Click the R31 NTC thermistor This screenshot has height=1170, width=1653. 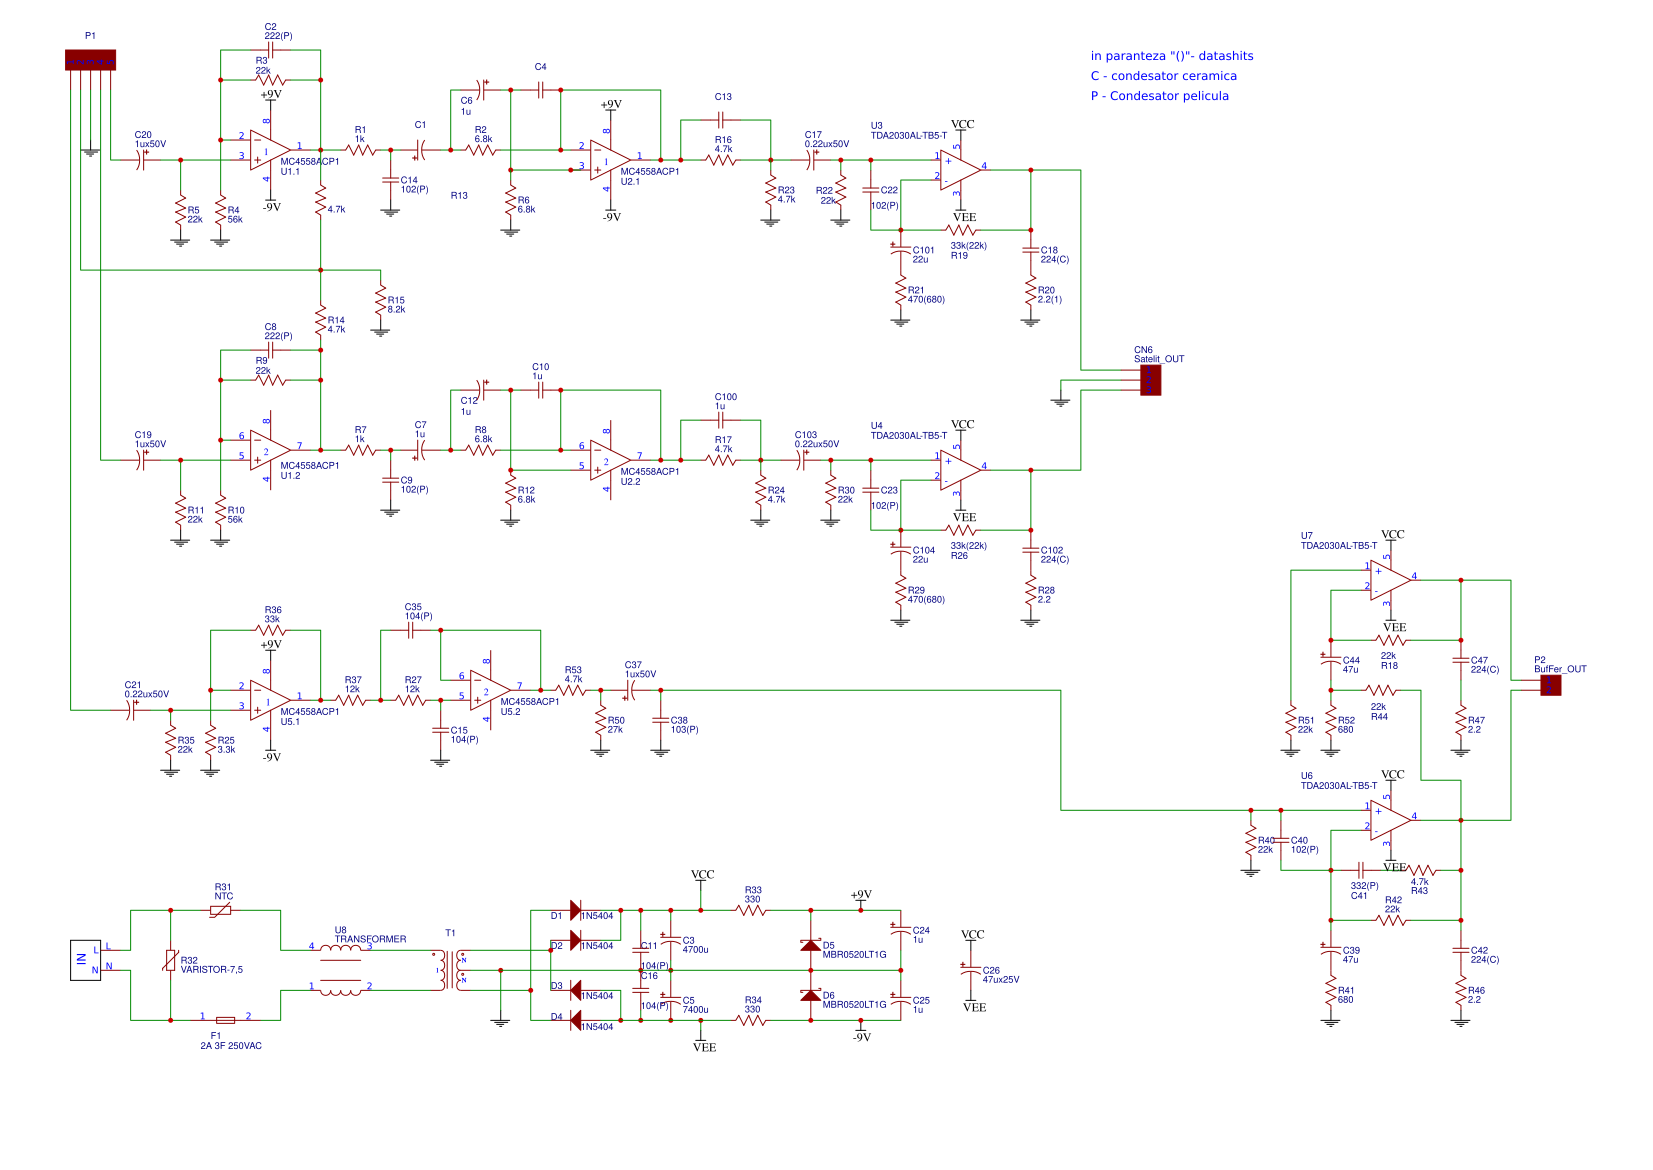pos(221,910)
